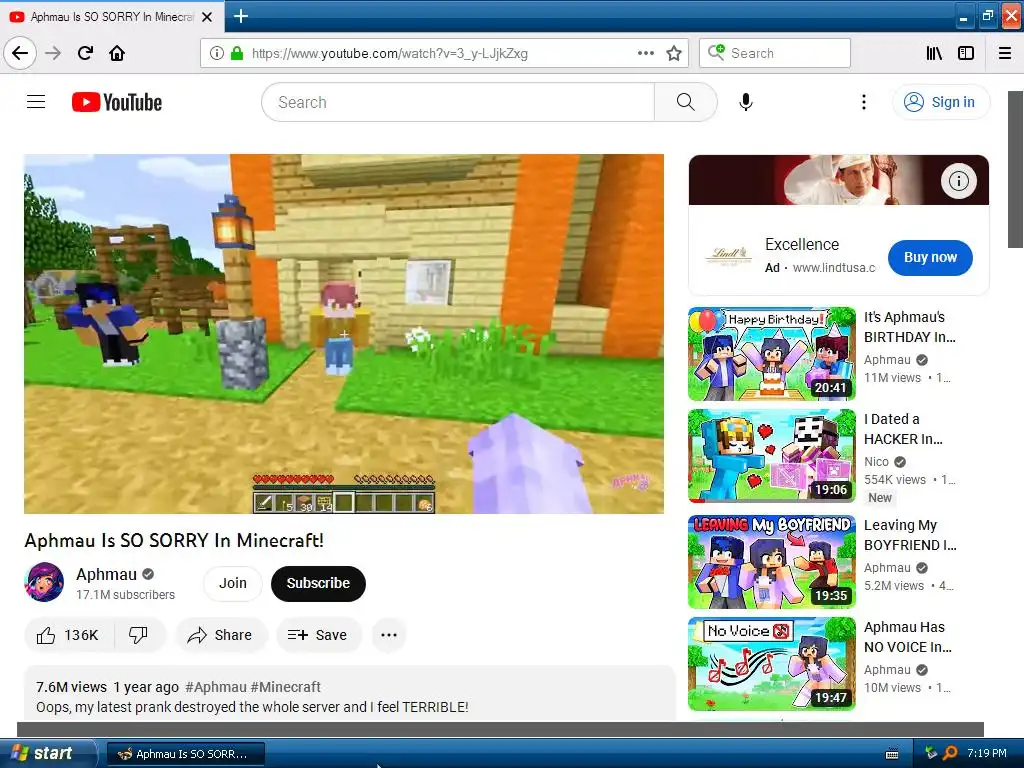Open Leaving My Boyfriend thumbnail
Image resolution: width=1024 pixels, height=768 pixels.
coord(772,562)
